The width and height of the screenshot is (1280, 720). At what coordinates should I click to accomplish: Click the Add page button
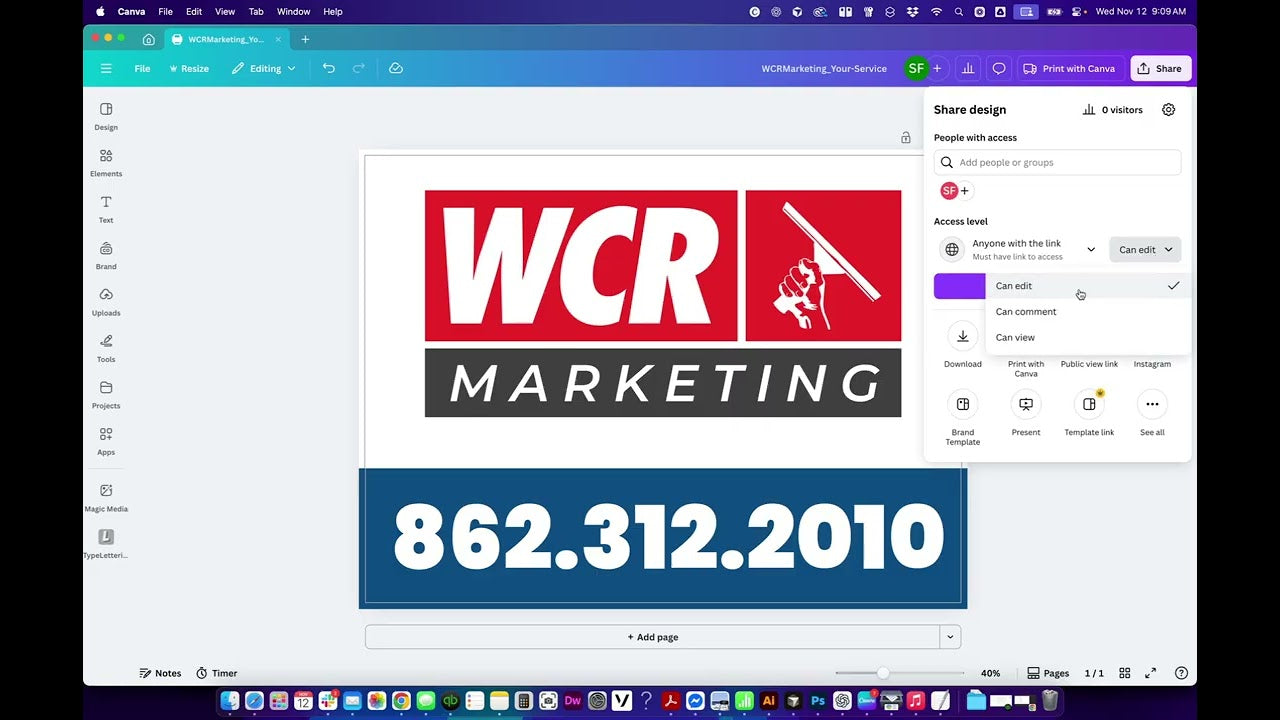(653, 637)
